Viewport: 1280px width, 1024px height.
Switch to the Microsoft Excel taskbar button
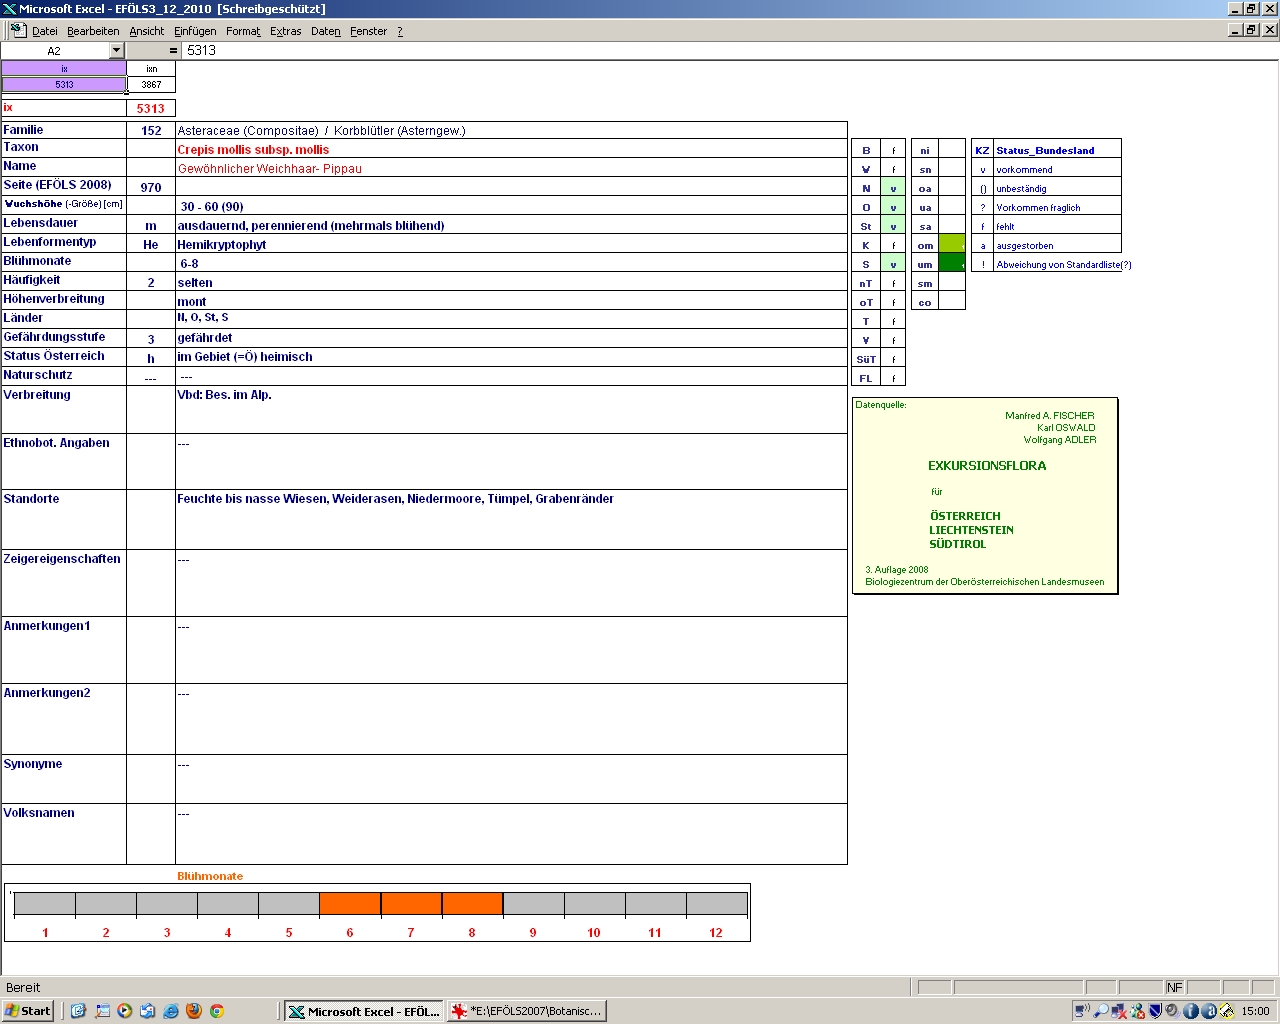click(363, 1011)
